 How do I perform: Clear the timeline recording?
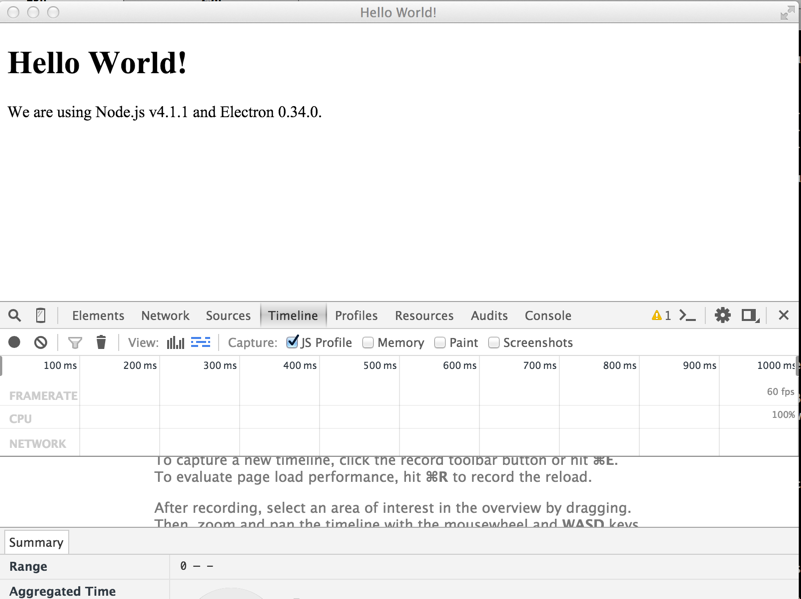pos(41,342)
